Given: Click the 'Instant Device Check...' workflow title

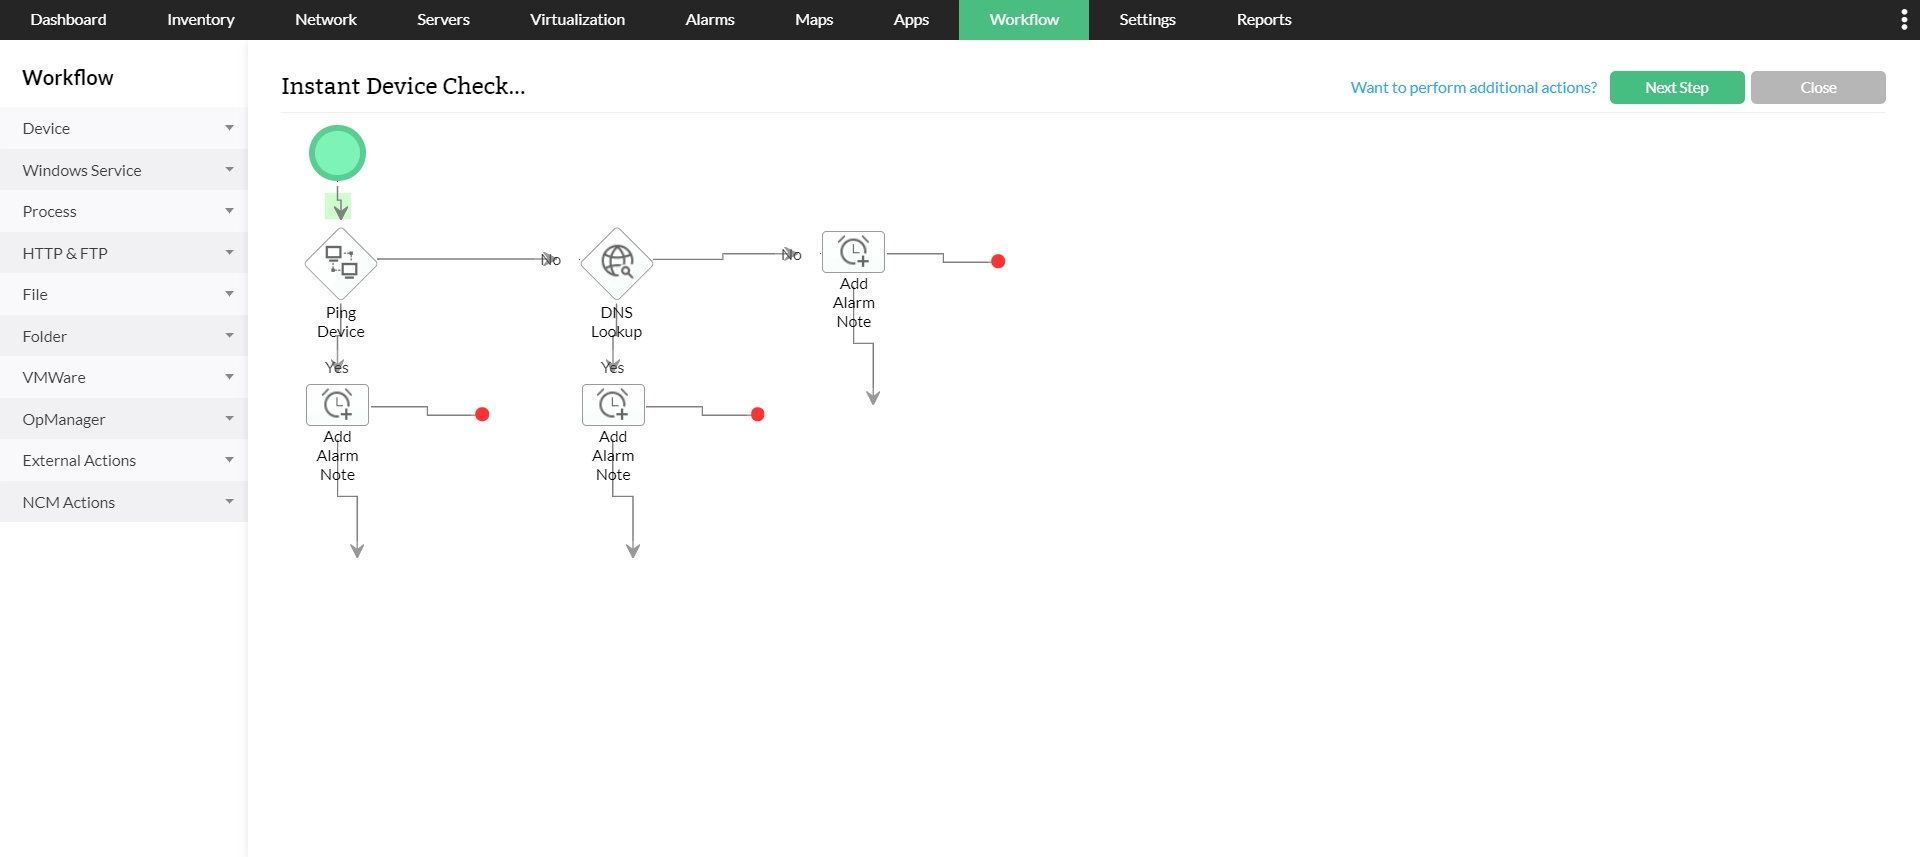Looking at the screenshot, I should [403, 86].
